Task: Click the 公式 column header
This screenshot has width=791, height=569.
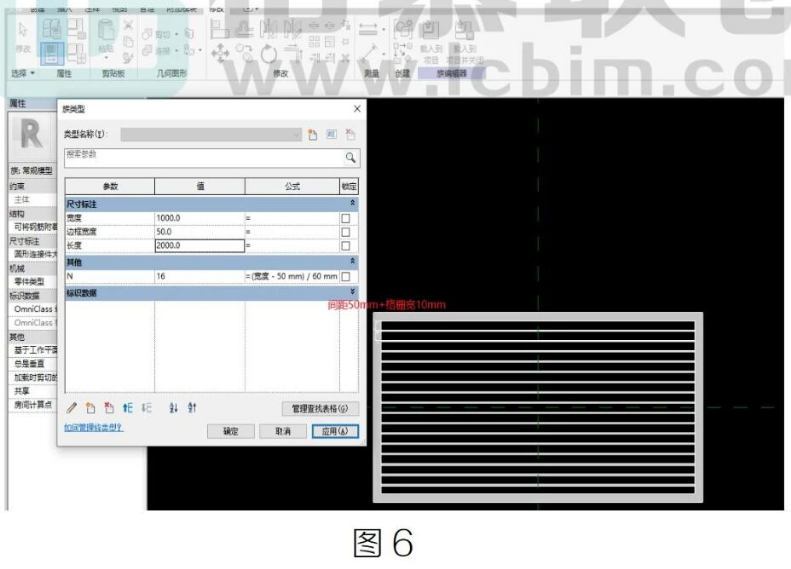Action: point(292,186)
